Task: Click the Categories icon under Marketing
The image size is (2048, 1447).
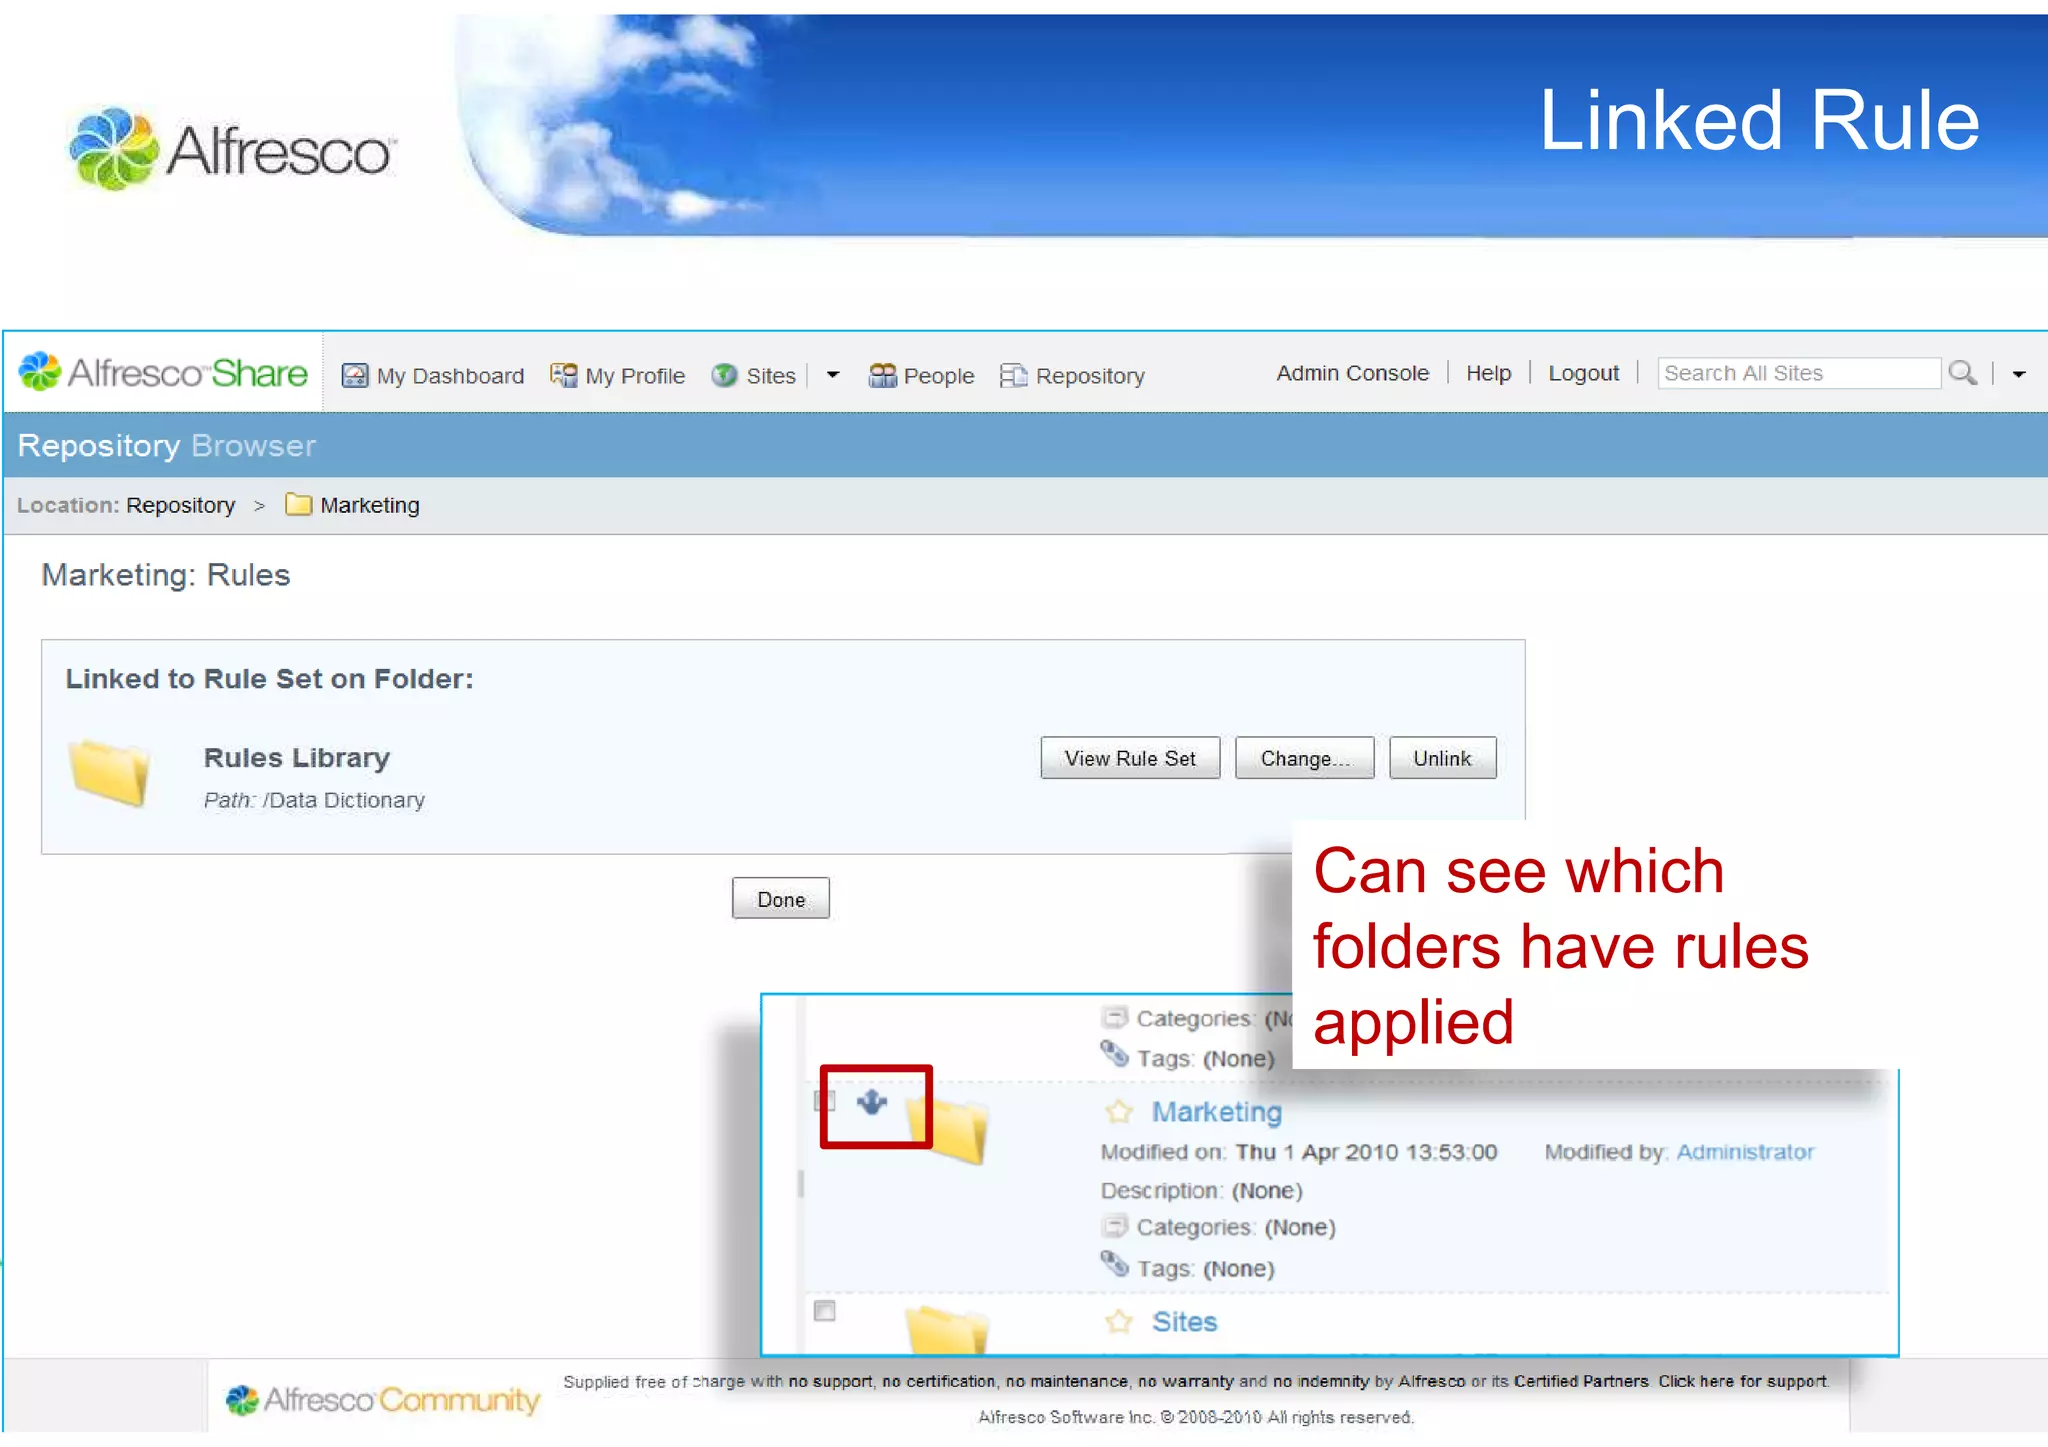Action: (1114, 1226)
